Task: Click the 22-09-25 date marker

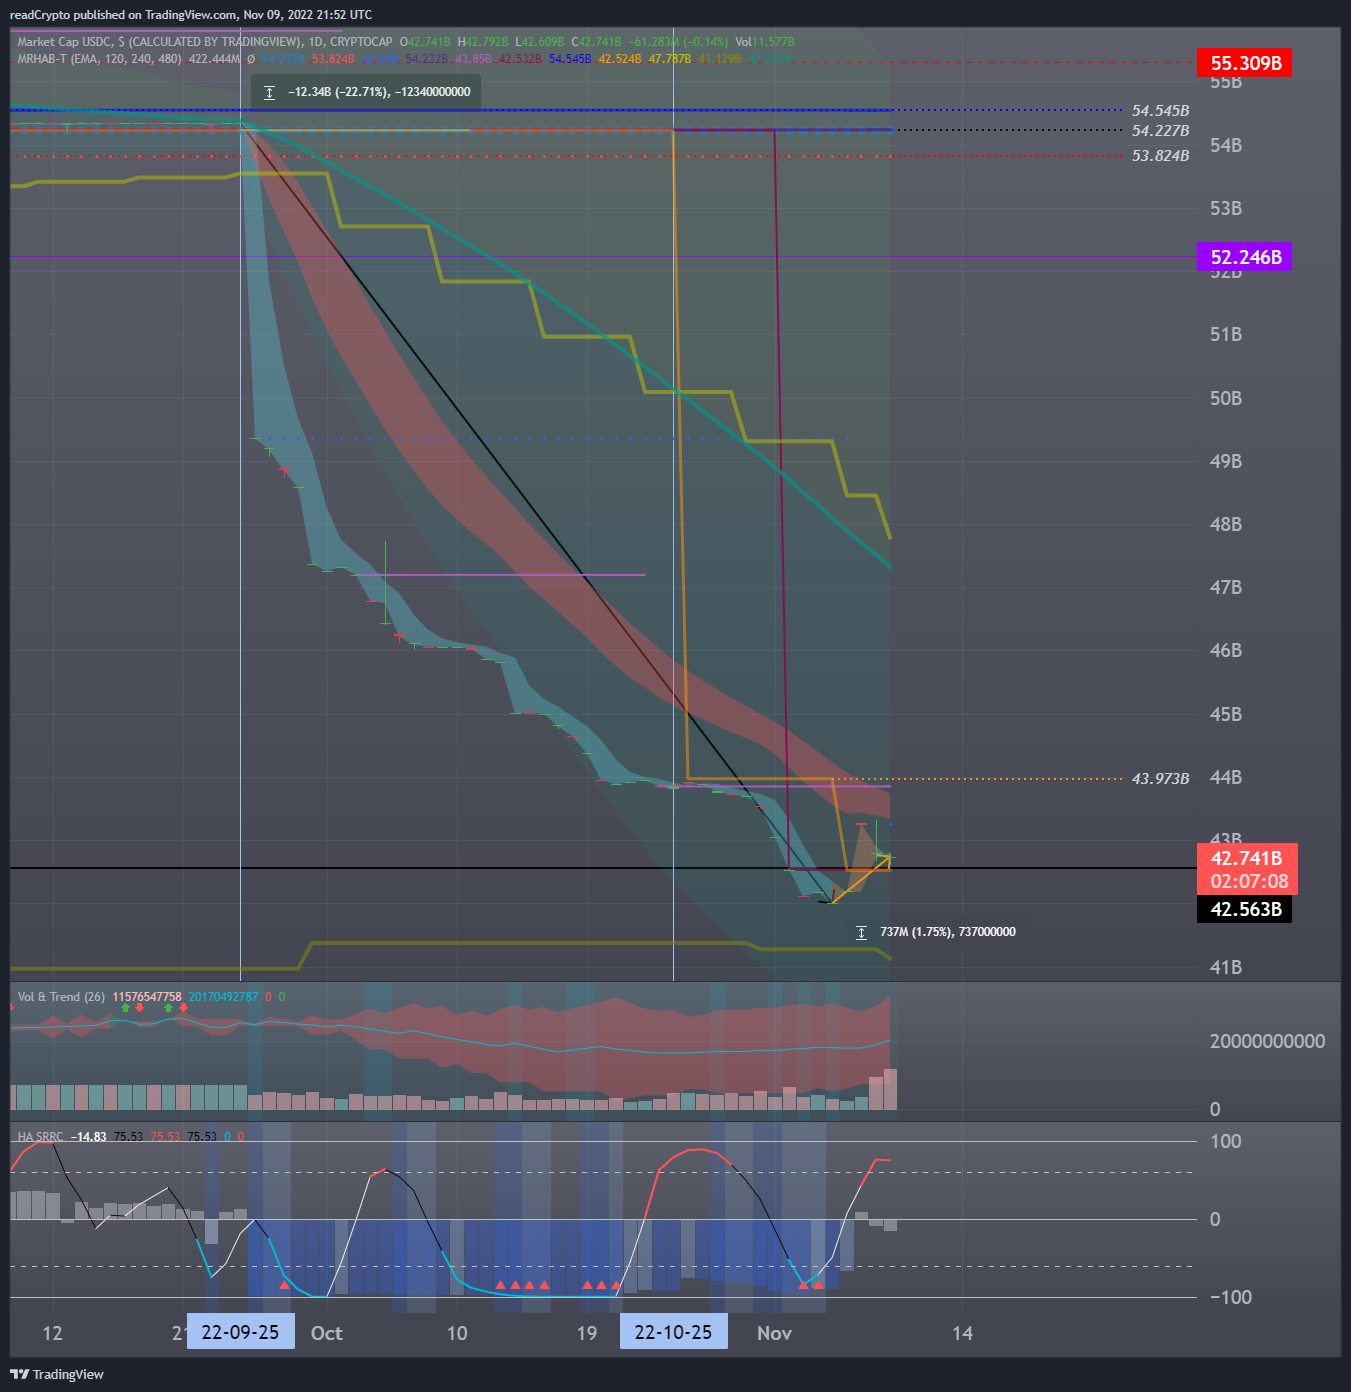Action: tap(240, 1332)
